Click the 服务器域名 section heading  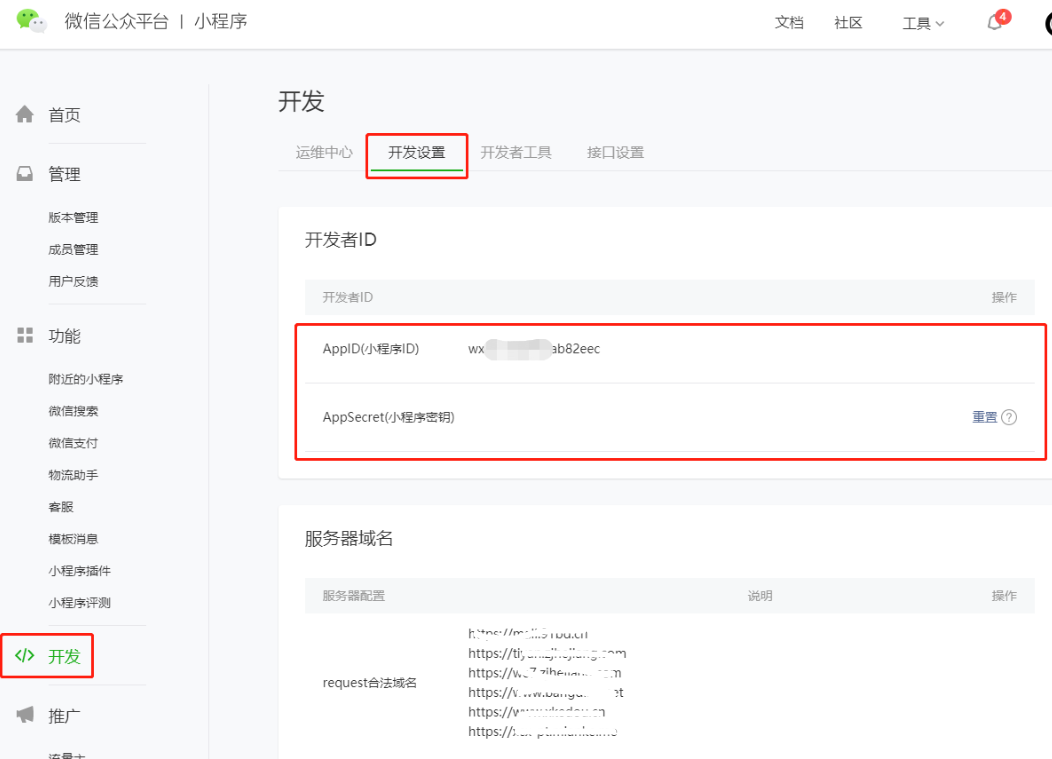tap(349, 538)
